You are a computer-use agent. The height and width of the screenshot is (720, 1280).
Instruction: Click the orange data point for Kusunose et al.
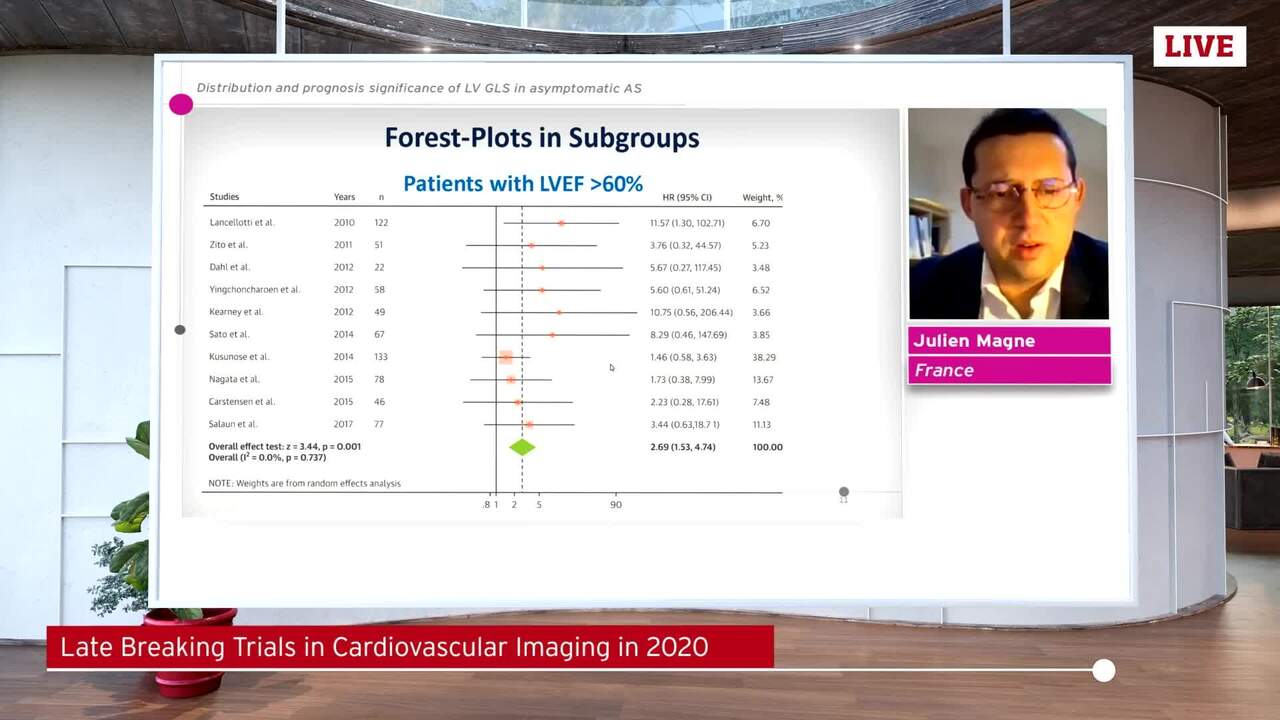[505, 356]
